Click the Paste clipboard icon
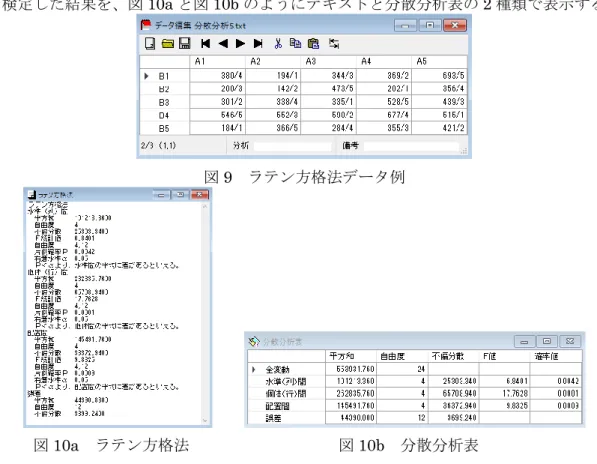The height and width of the screenshot is (464, 597). click(x=313, y=43)
